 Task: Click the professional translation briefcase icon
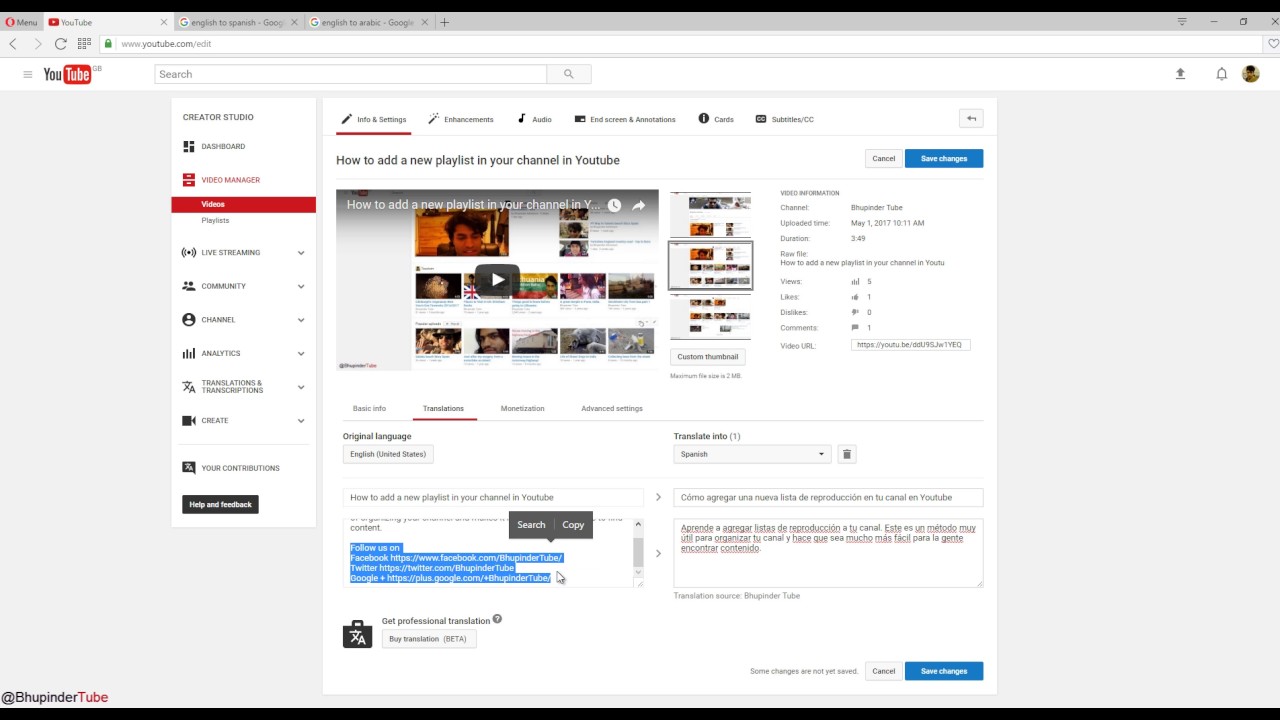pyautogui.click(x=357, y=634)
